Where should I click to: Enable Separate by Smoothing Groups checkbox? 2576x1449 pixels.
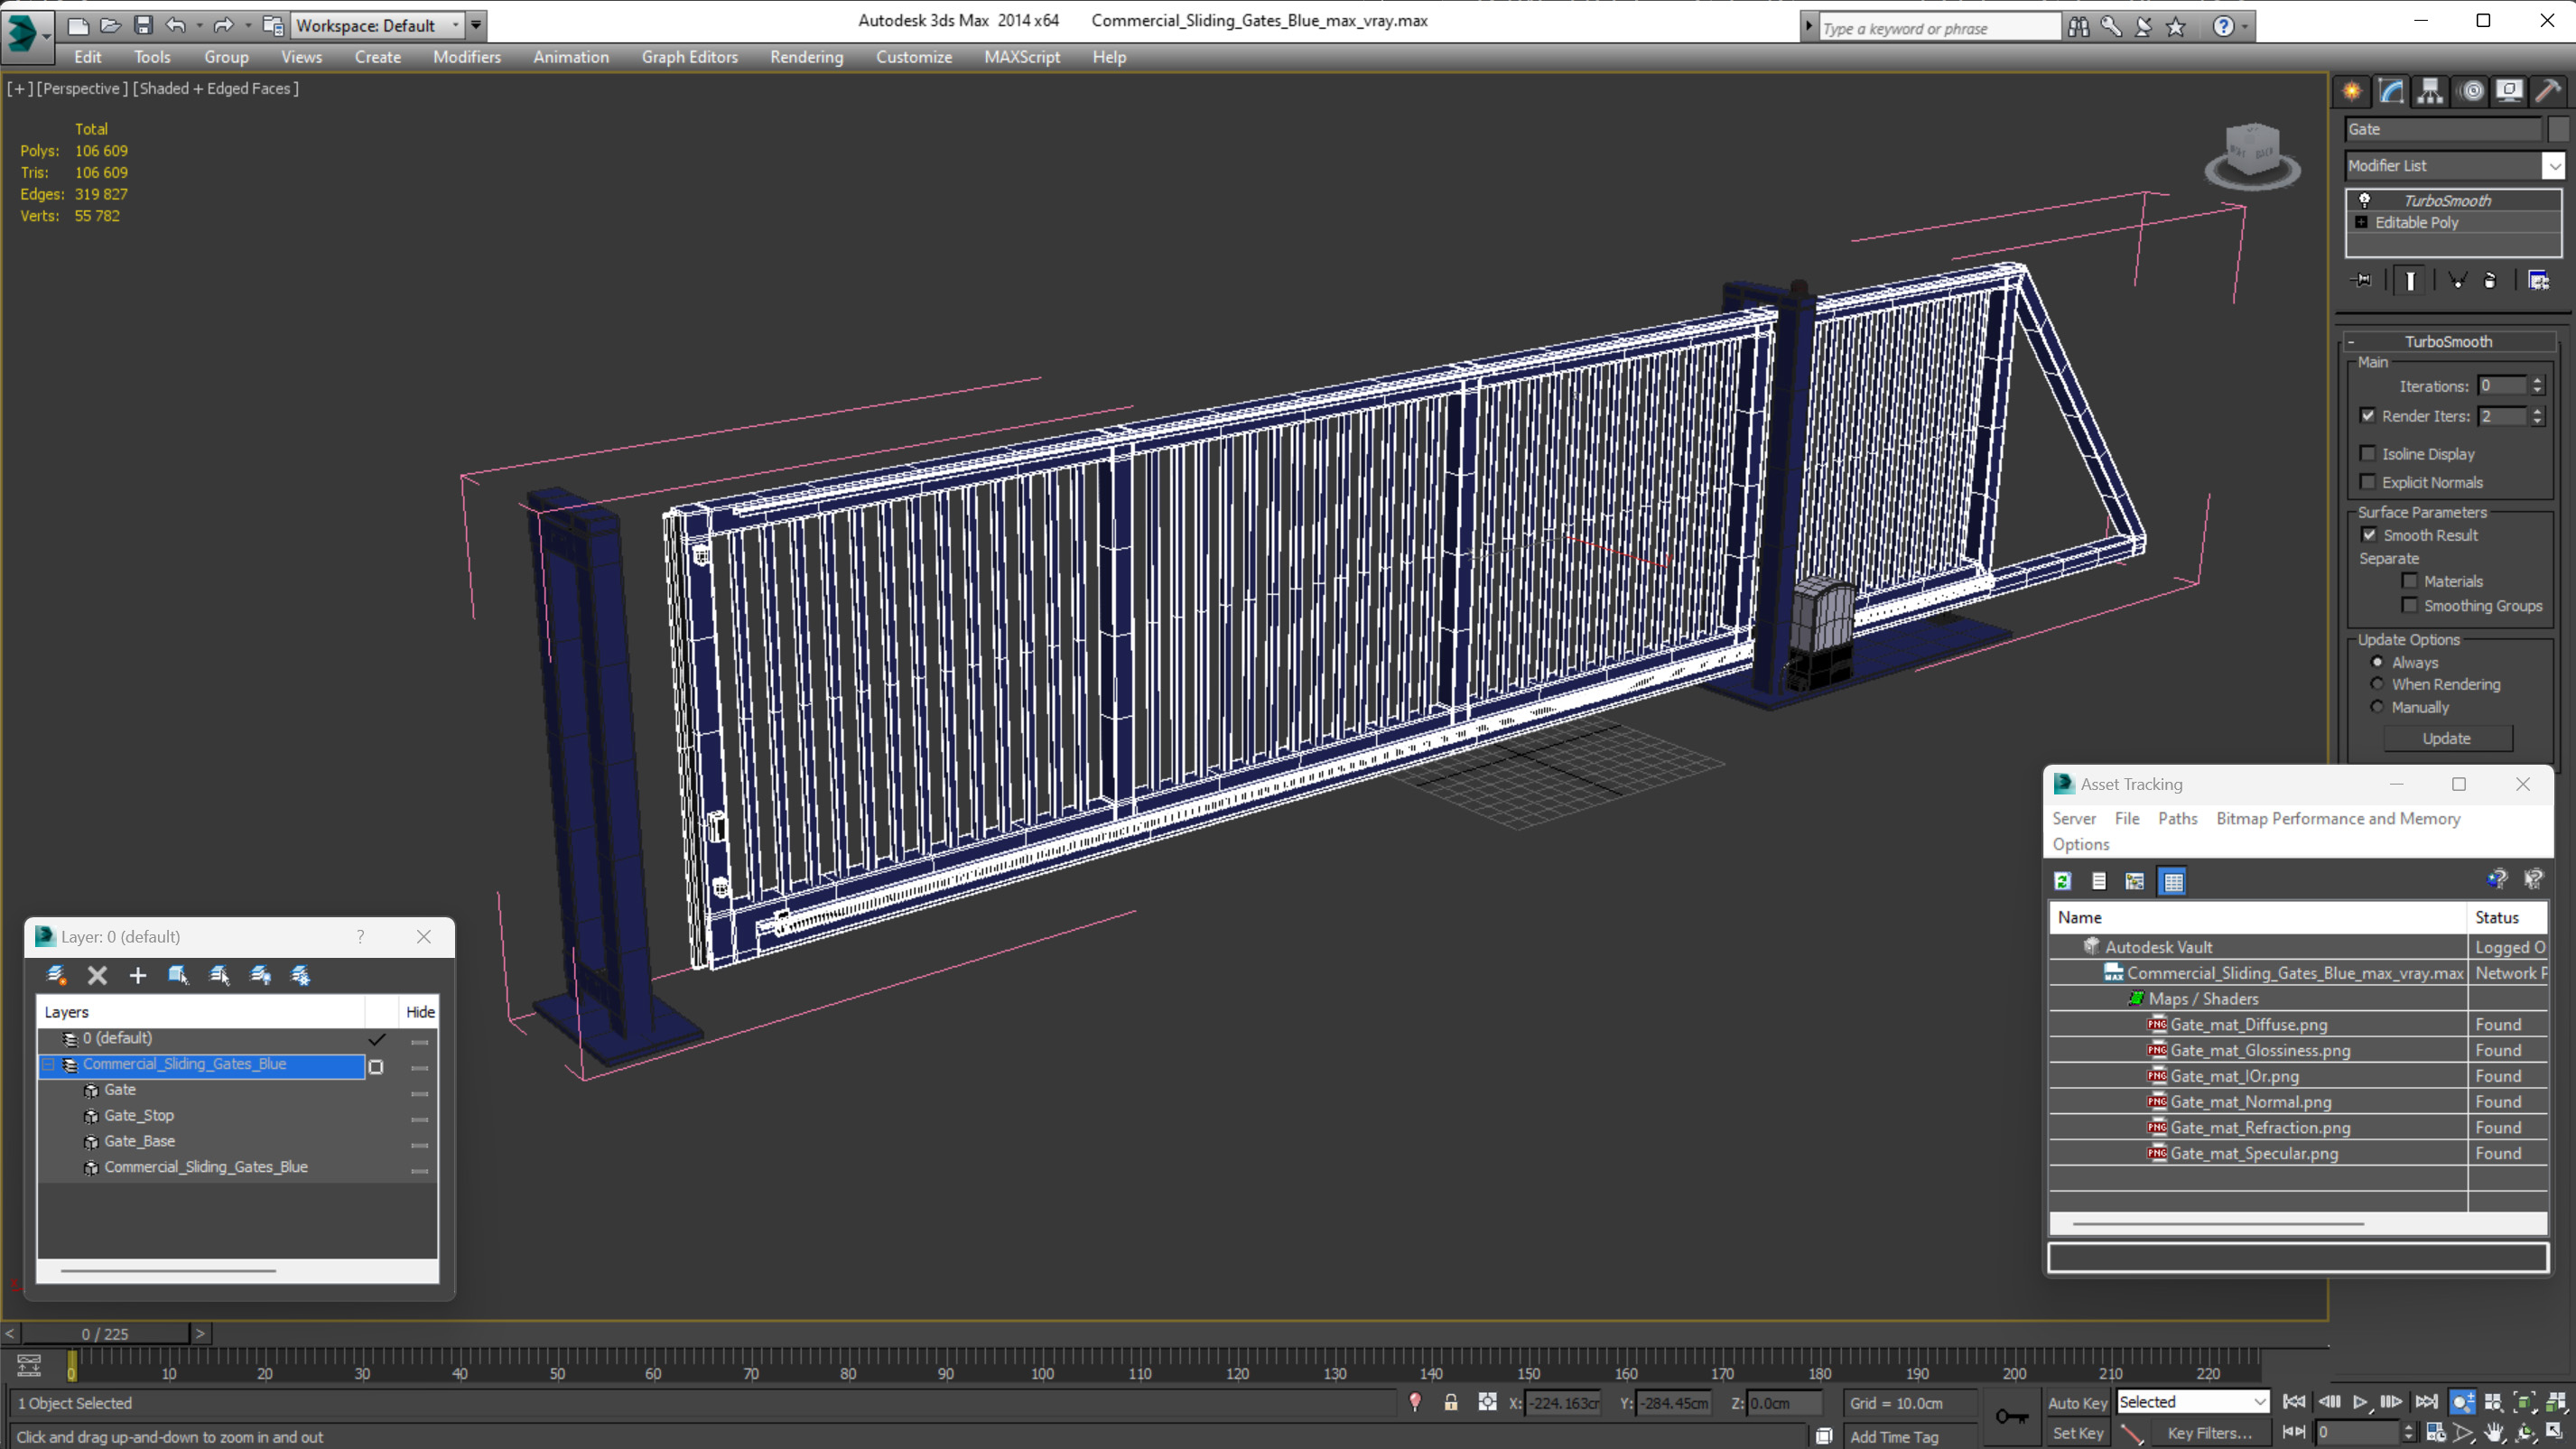click(2410, 604)
